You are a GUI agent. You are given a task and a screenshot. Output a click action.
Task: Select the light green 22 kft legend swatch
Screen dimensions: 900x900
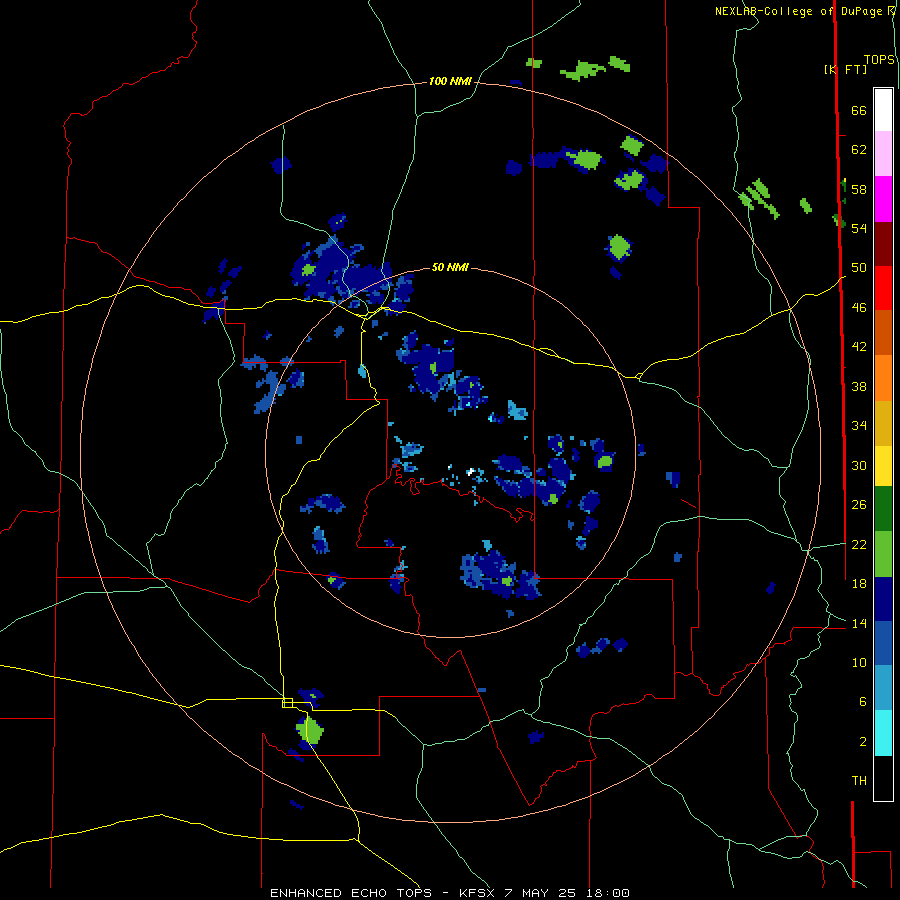[x=883, y=554]
